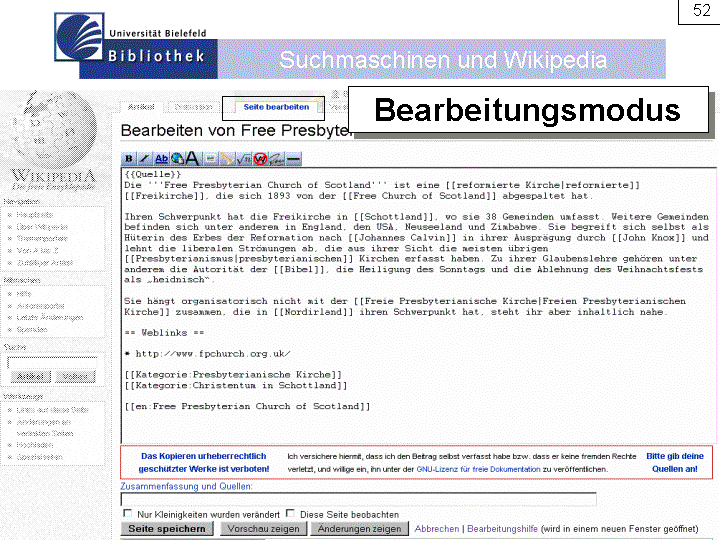Open Hochladen sidebar link
This screenshot has height=540, width=720.
(34, 445)
